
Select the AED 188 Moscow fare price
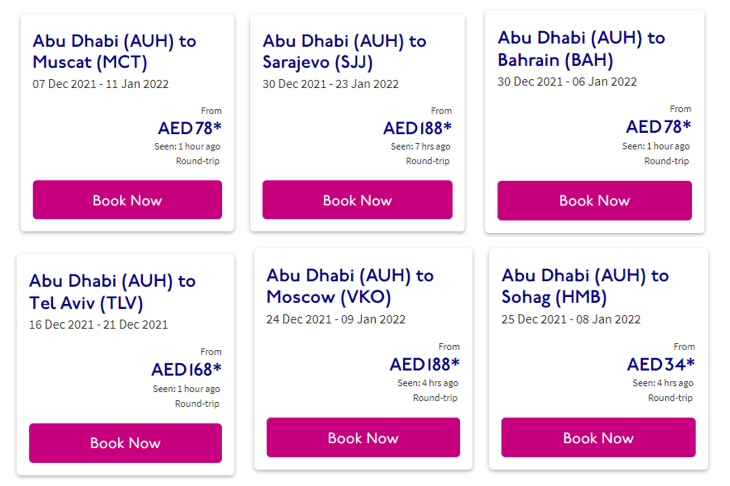click(425, 364)
